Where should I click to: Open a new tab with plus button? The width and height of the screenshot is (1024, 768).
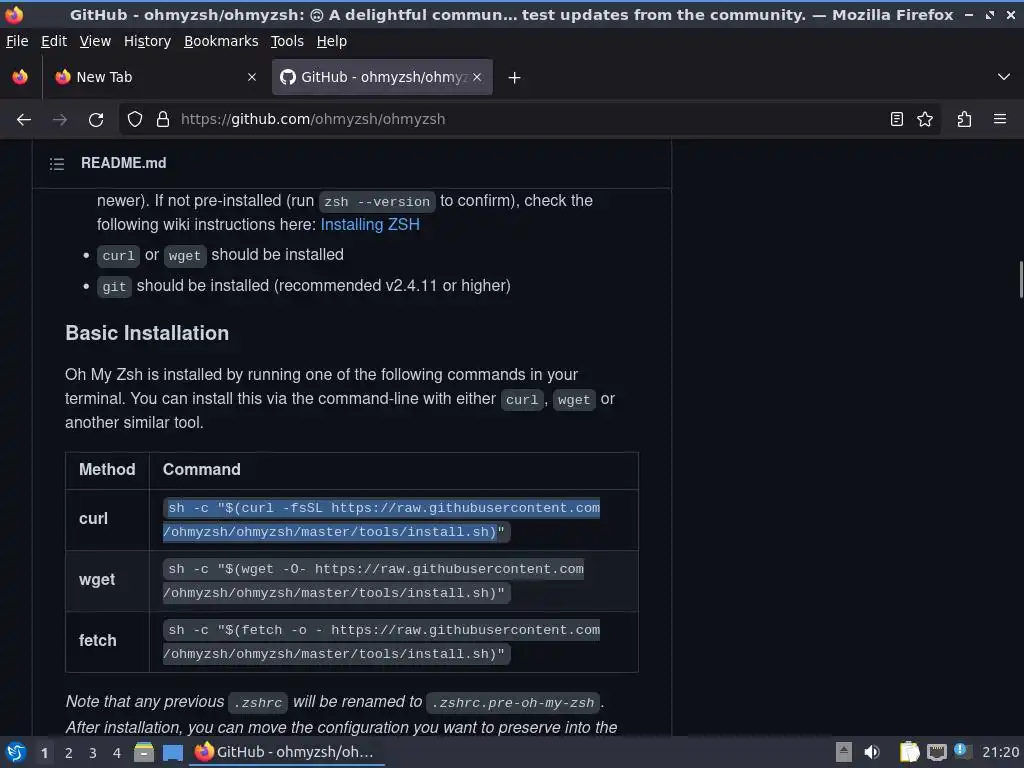click(514, 78)
